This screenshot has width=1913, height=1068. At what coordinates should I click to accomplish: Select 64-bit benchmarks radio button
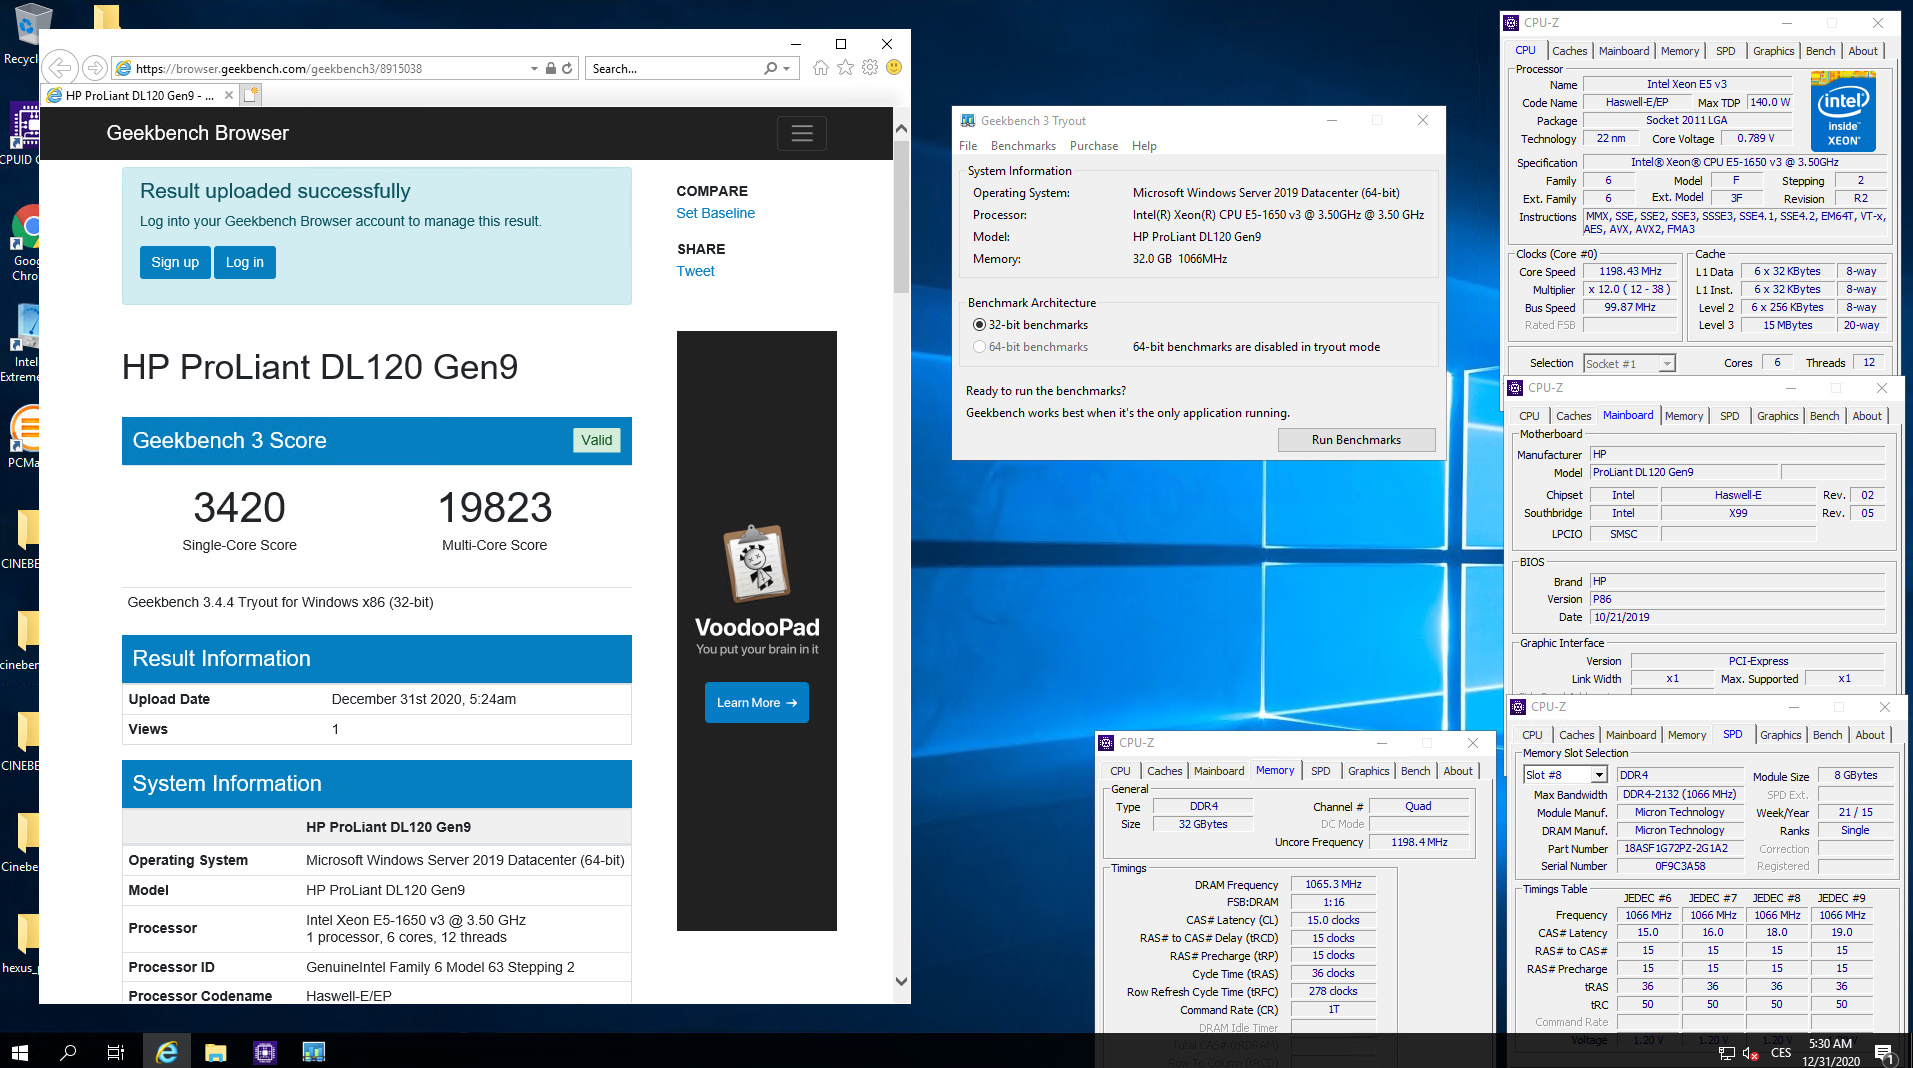pos(979,347)
